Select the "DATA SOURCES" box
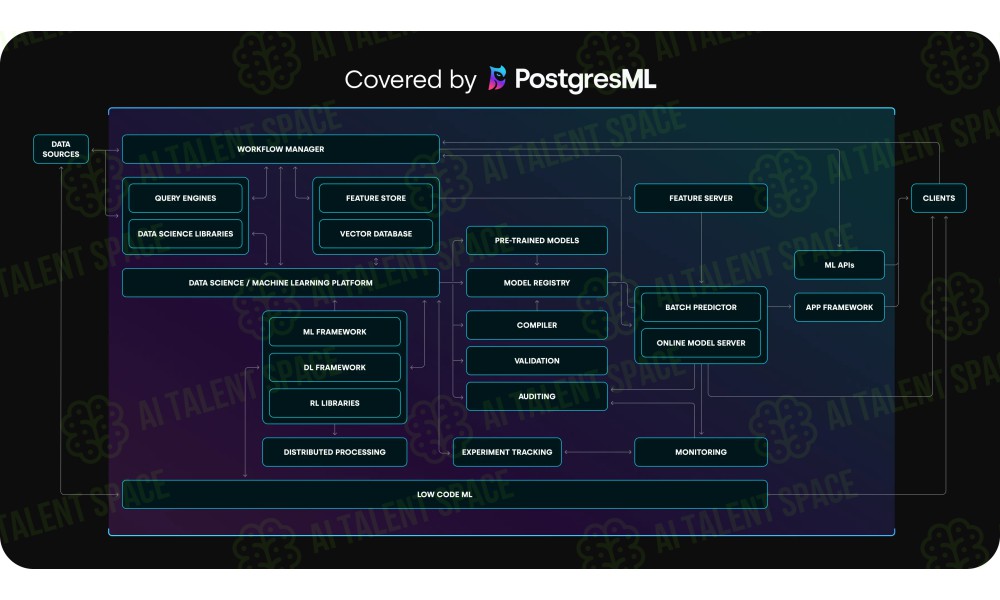 (61, 149)
